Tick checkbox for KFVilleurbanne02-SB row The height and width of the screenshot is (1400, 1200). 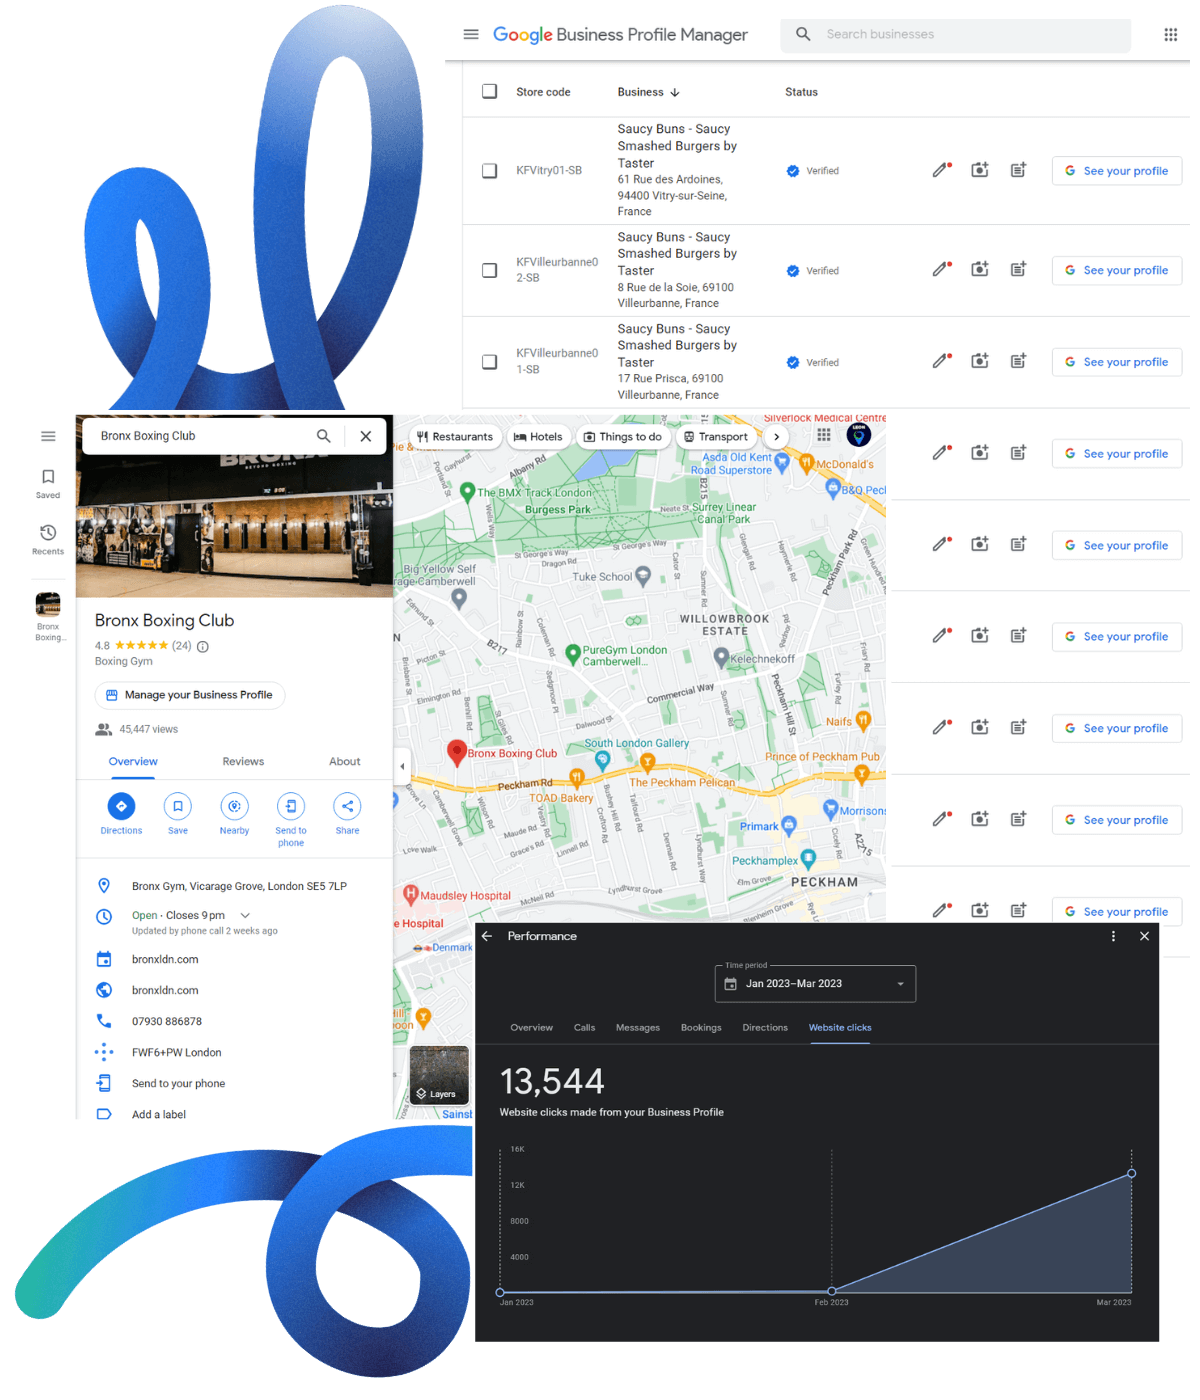pyautogui.click(x=490, y=270)
